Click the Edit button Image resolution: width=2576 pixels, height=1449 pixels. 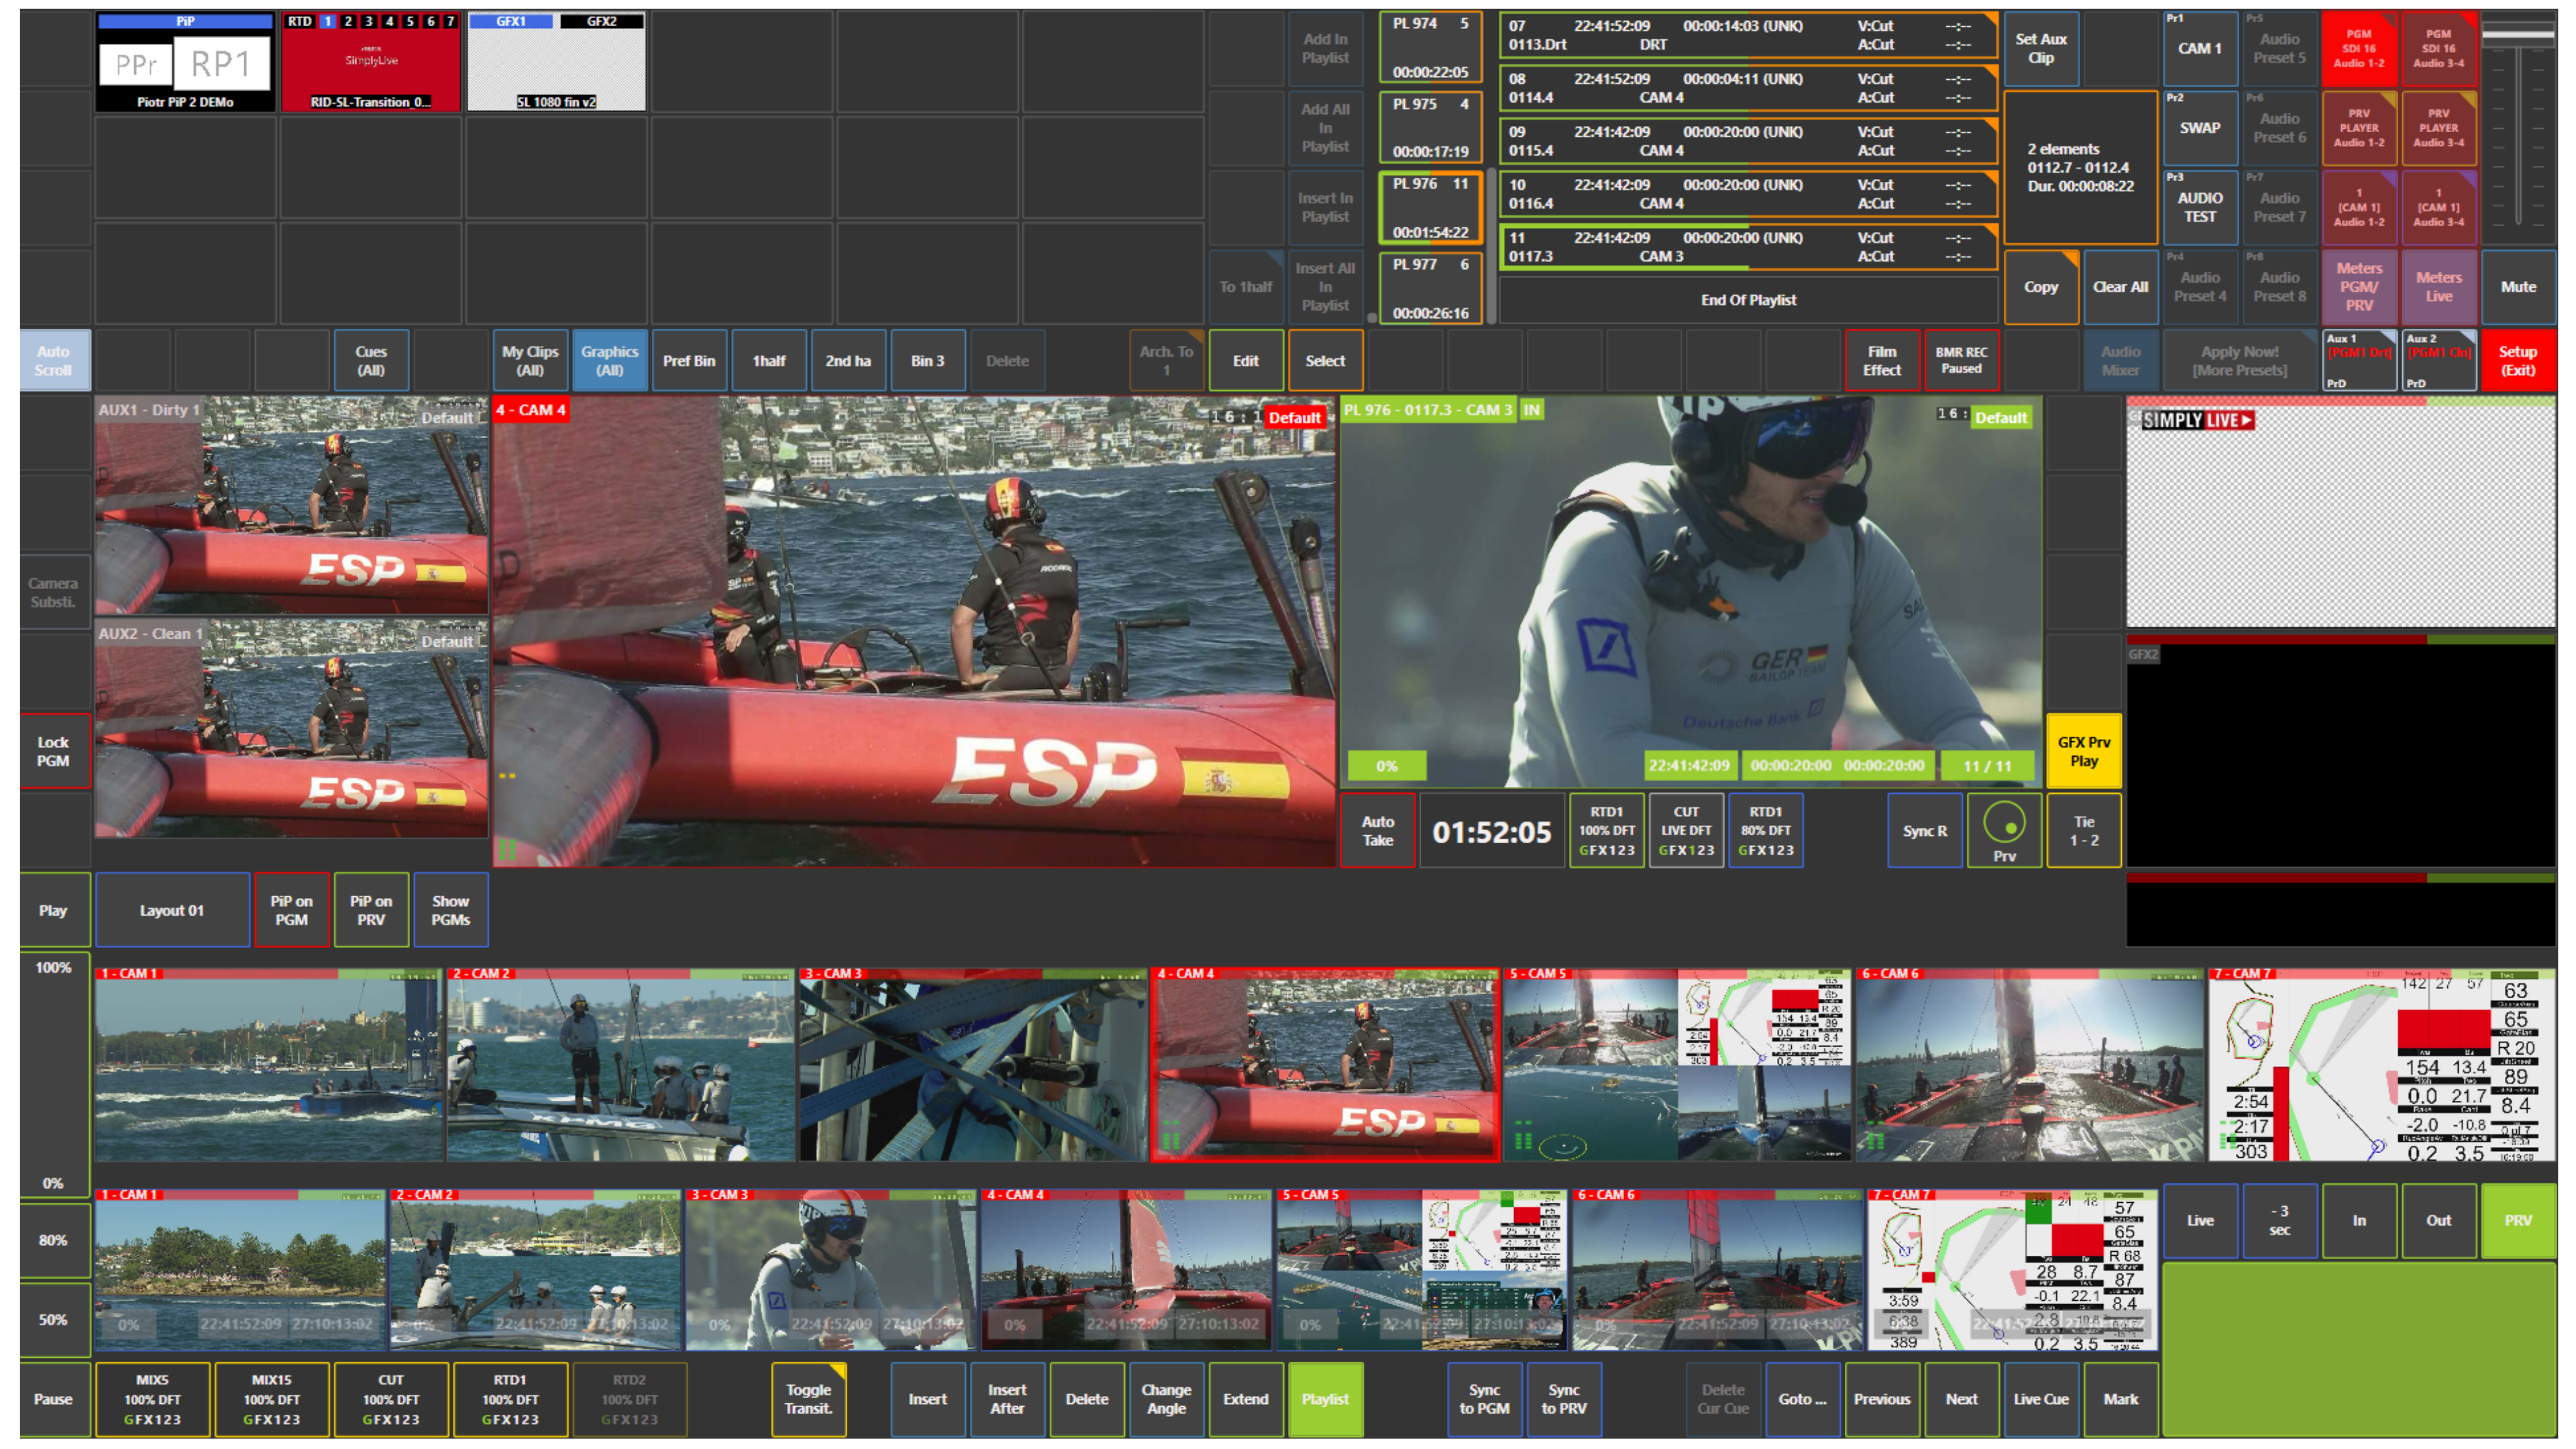click(x=1246, y=360)
